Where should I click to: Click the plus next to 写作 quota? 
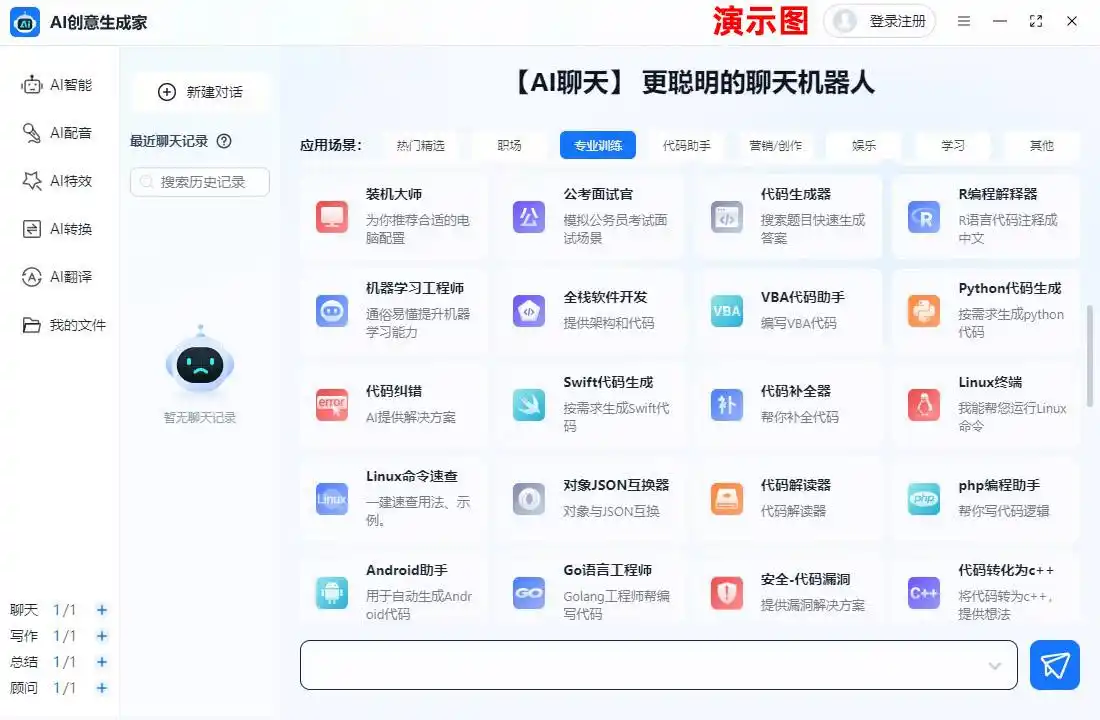coord(102,636)
